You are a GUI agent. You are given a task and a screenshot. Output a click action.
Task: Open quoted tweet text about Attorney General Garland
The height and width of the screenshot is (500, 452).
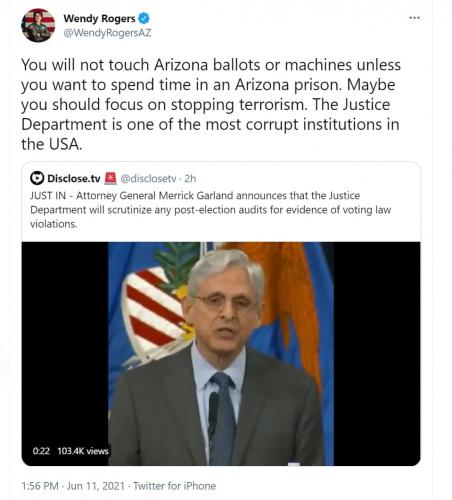click(x=210, y=209)
